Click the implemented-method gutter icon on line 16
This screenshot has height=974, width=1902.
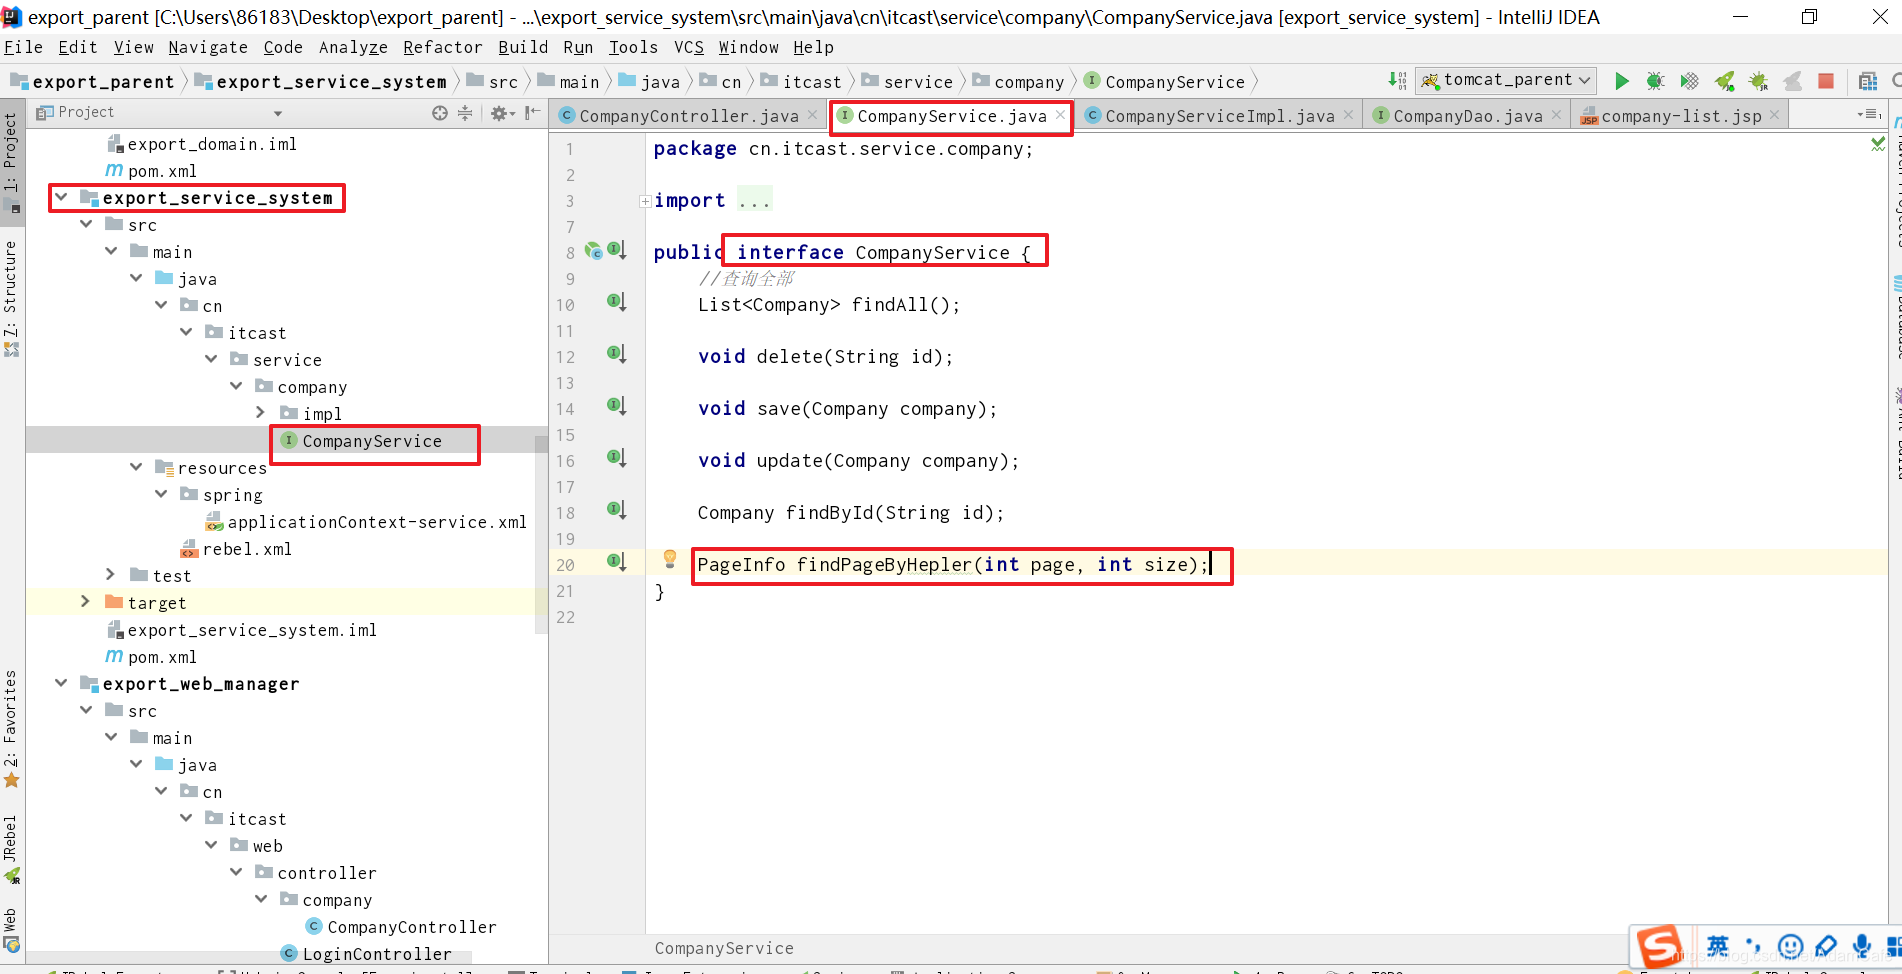(617, 458)
